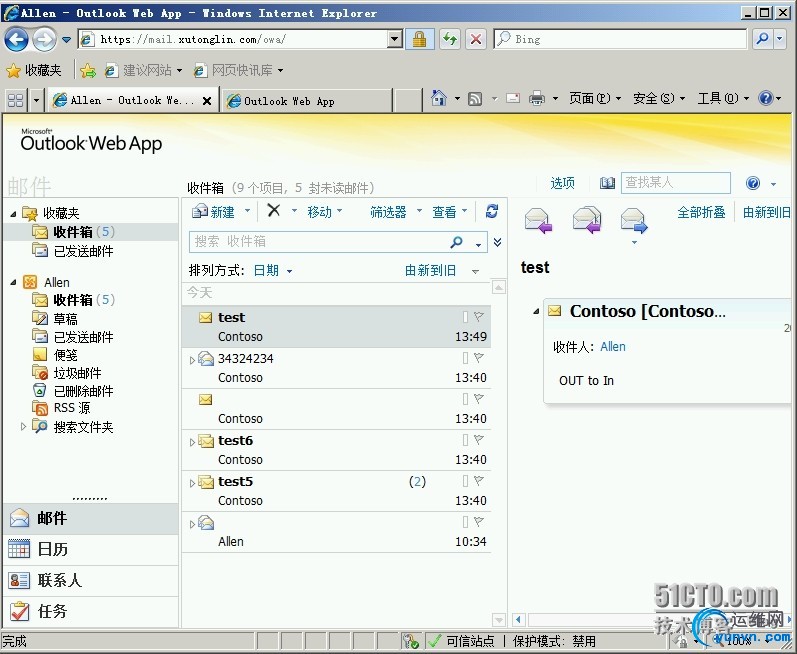Click the category box on the test message
The image size is (797, 654).
465,317
